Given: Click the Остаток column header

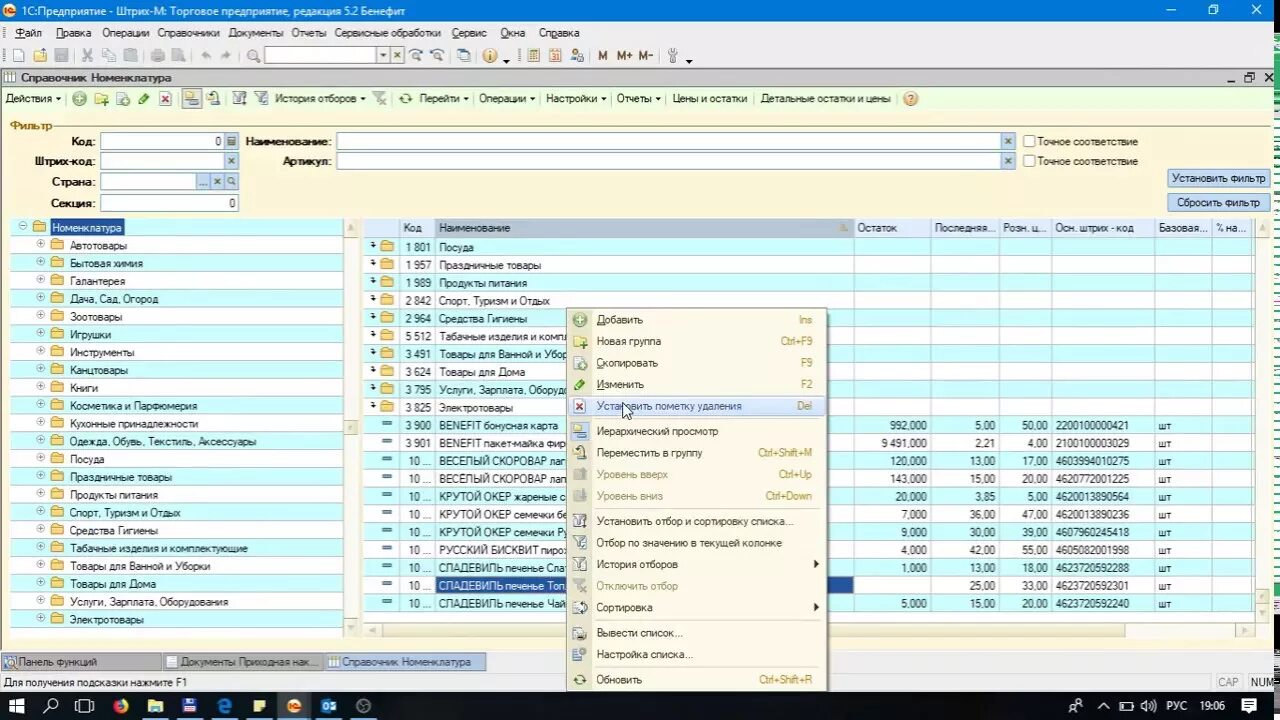Looking at the screenshot, I should coord(892,228).
